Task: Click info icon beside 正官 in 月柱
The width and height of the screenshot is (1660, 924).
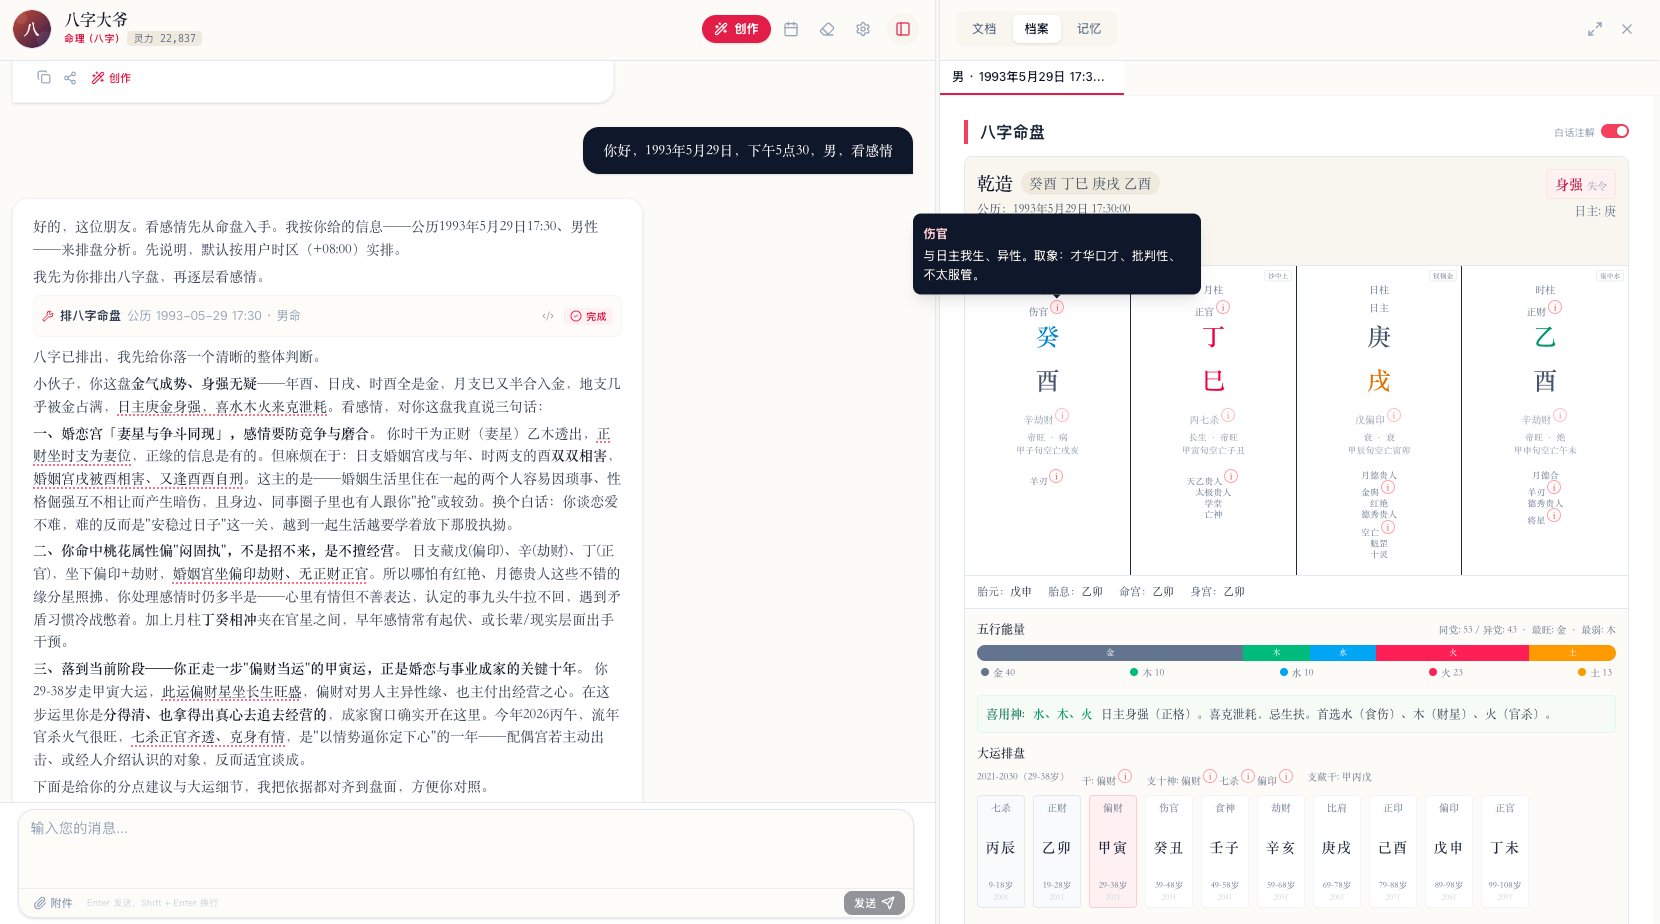Action: click(x=1223, y=307)
